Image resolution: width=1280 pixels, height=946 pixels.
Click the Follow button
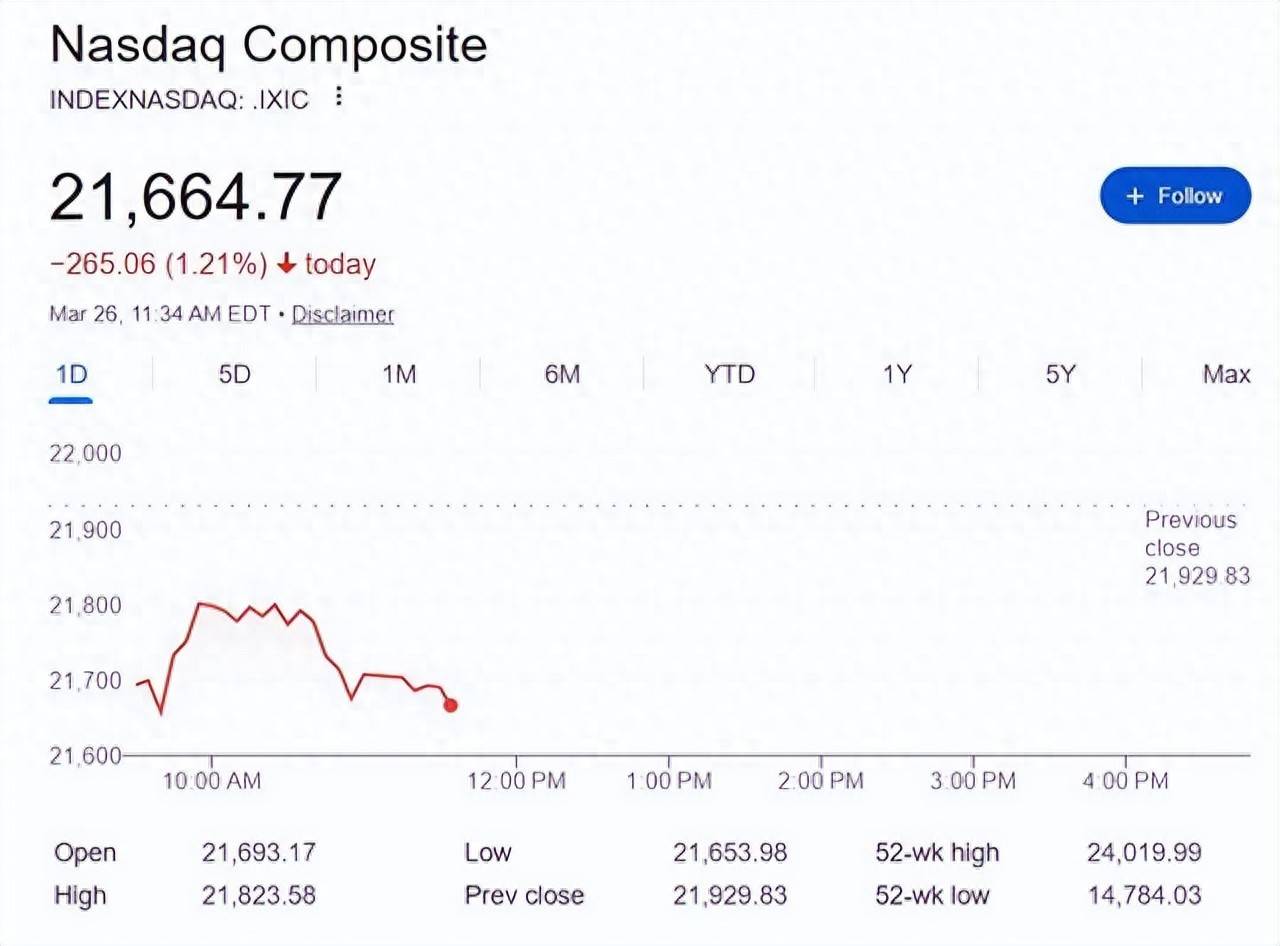[x=1175, y=196]
